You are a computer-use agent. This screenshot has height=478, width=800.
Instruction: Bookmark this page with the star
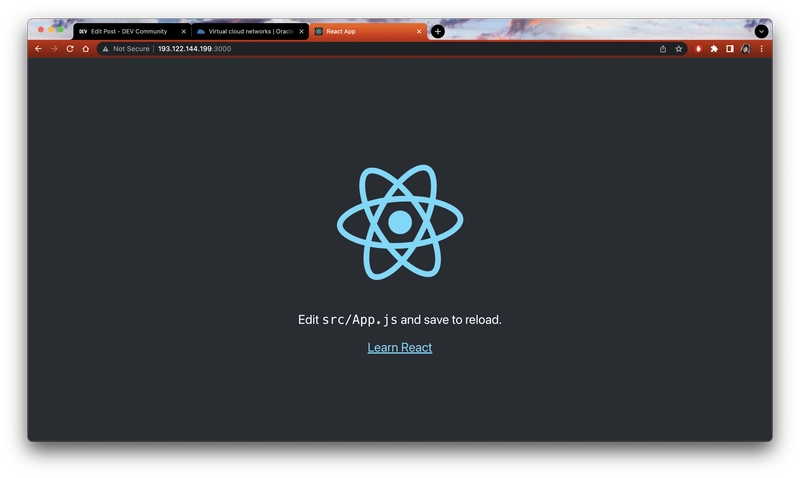pyautogui.click(x=679, y=49)
